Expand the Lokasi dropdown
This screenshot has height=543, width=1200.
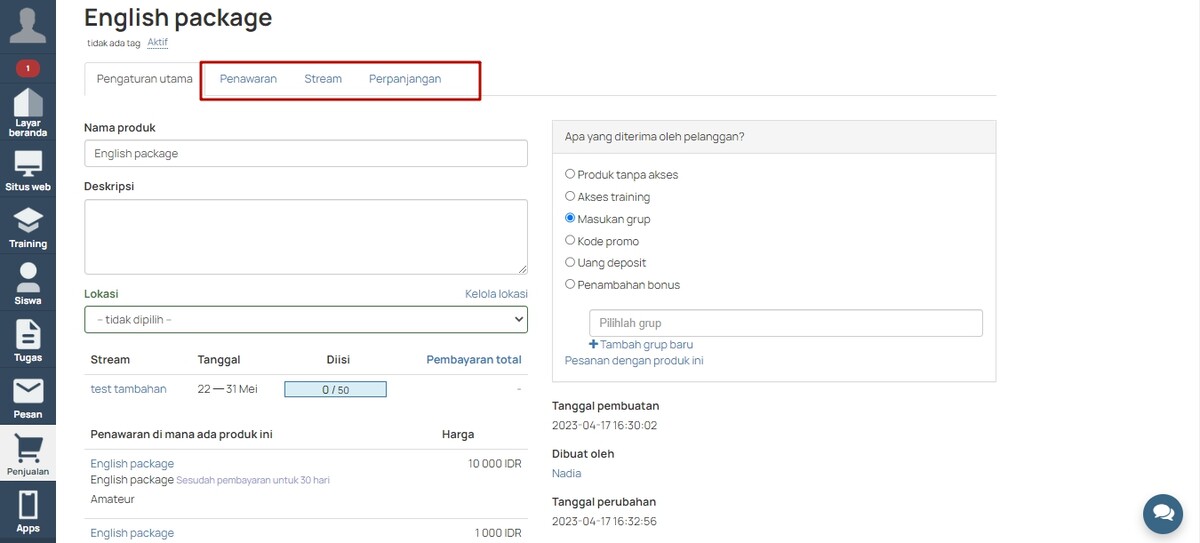coord(306,319)
